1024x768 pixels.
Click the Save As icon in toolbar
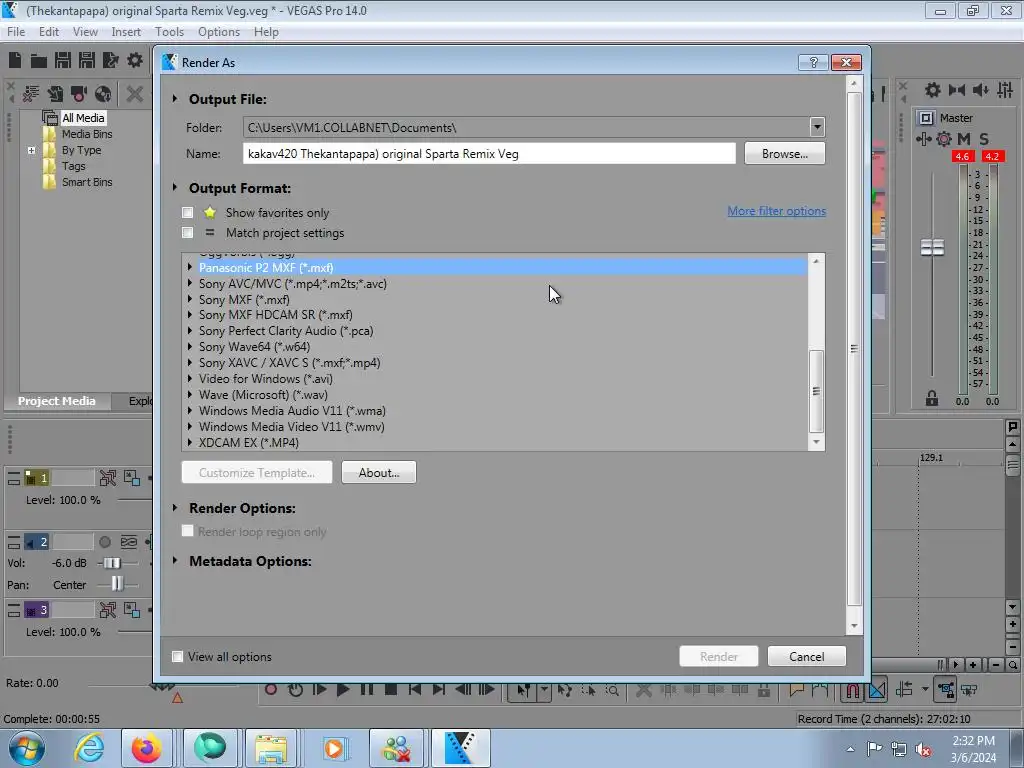(87, 61)
